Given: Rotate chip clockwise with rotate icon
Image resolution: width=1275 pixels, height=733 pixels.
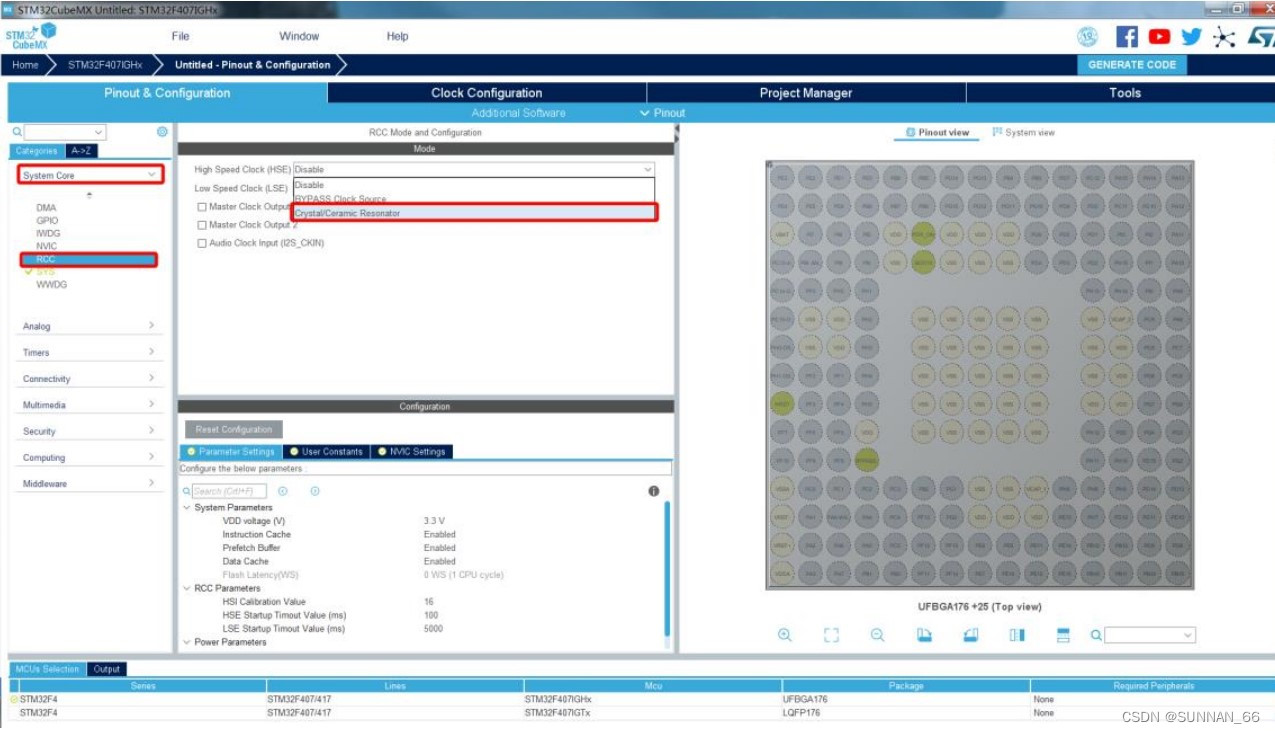Looking at the screenshot, I should 925,635.
